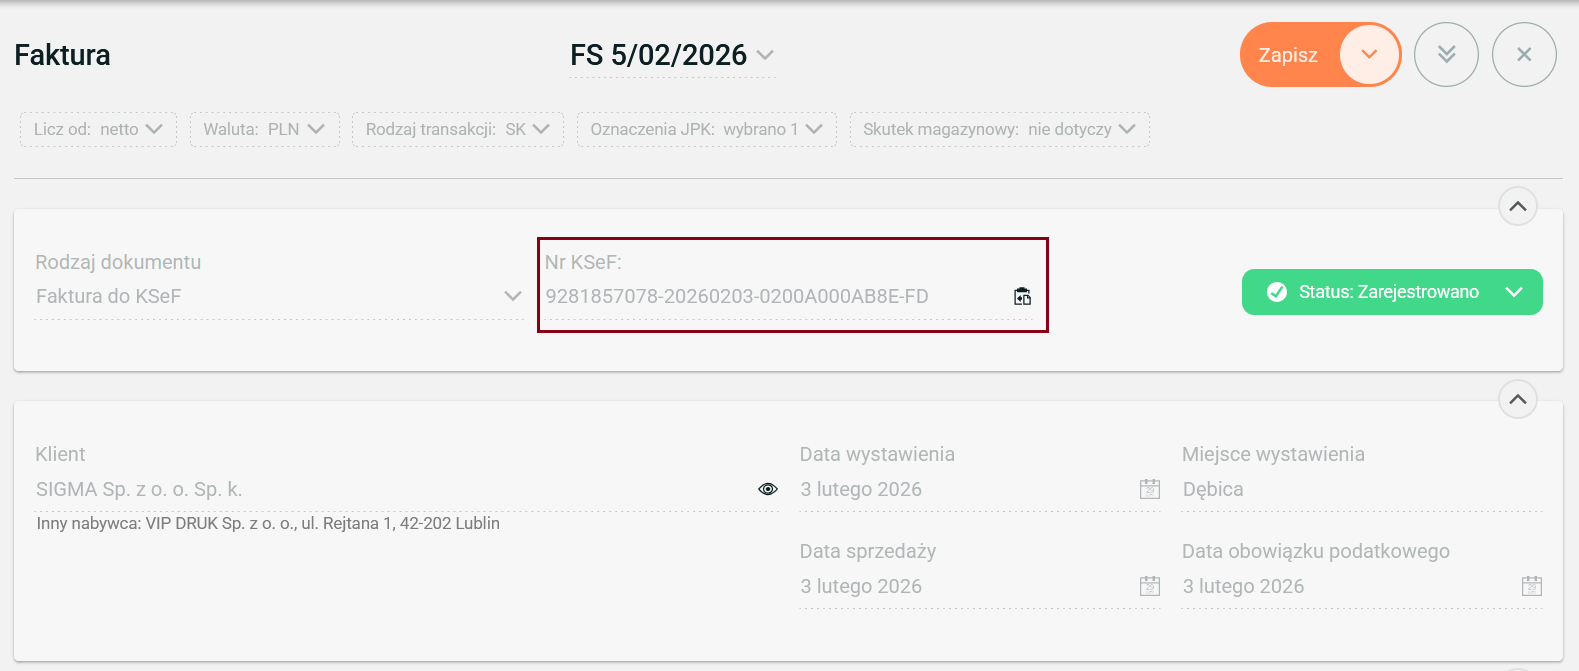
Task: Close the invoice with X button
Action: [x=1524, y=55]
